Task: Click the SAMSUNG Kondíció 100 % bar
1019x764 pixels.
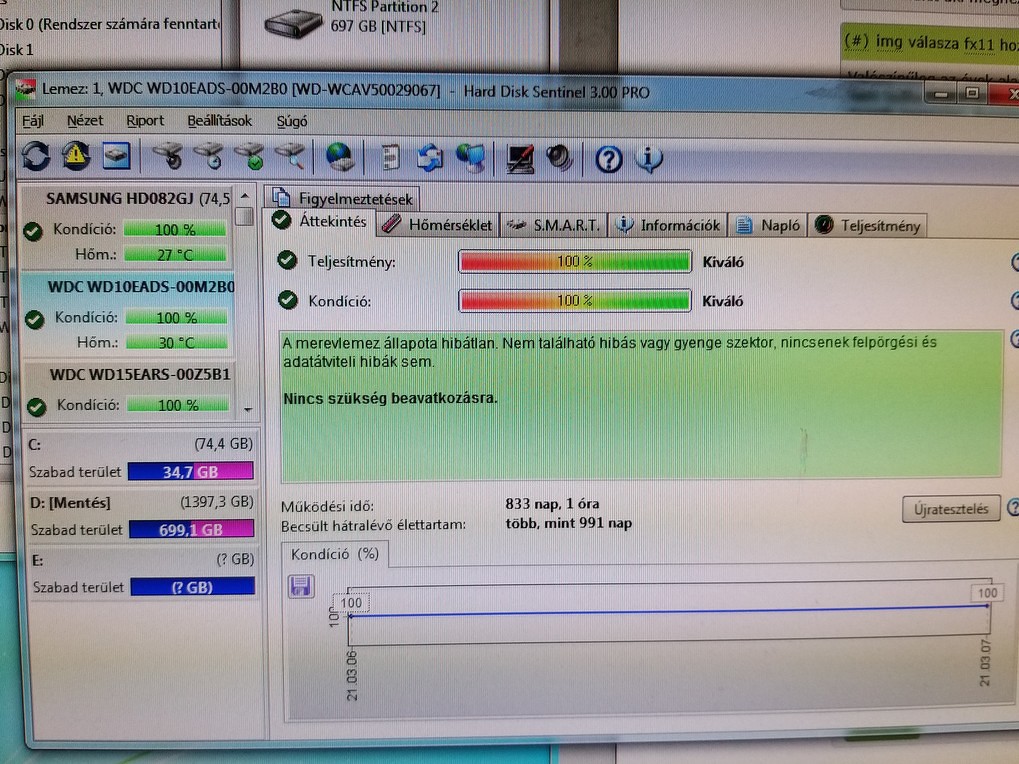Action: pos(175,229)
